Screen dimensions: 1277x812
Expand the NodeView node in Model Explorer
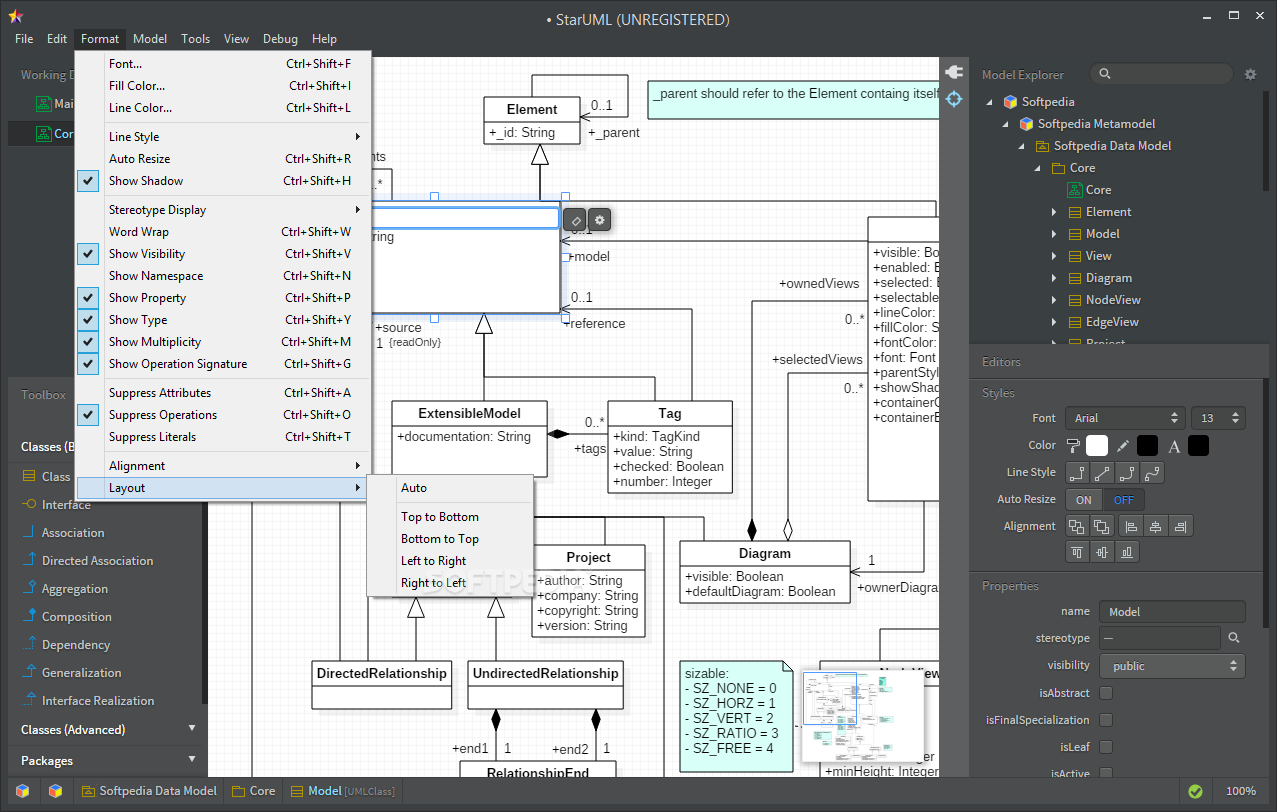click(1054, 300)
